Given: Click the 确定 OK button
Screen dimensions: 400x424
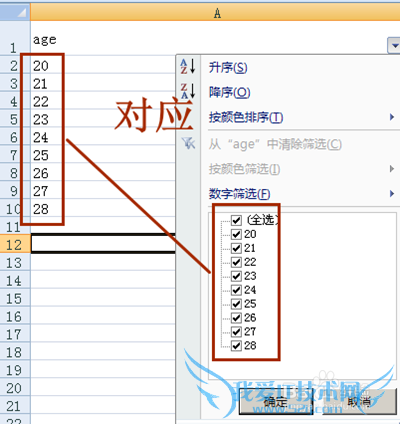Looking at the screenshot, I should pyautogui.click(x=276, y=402).
